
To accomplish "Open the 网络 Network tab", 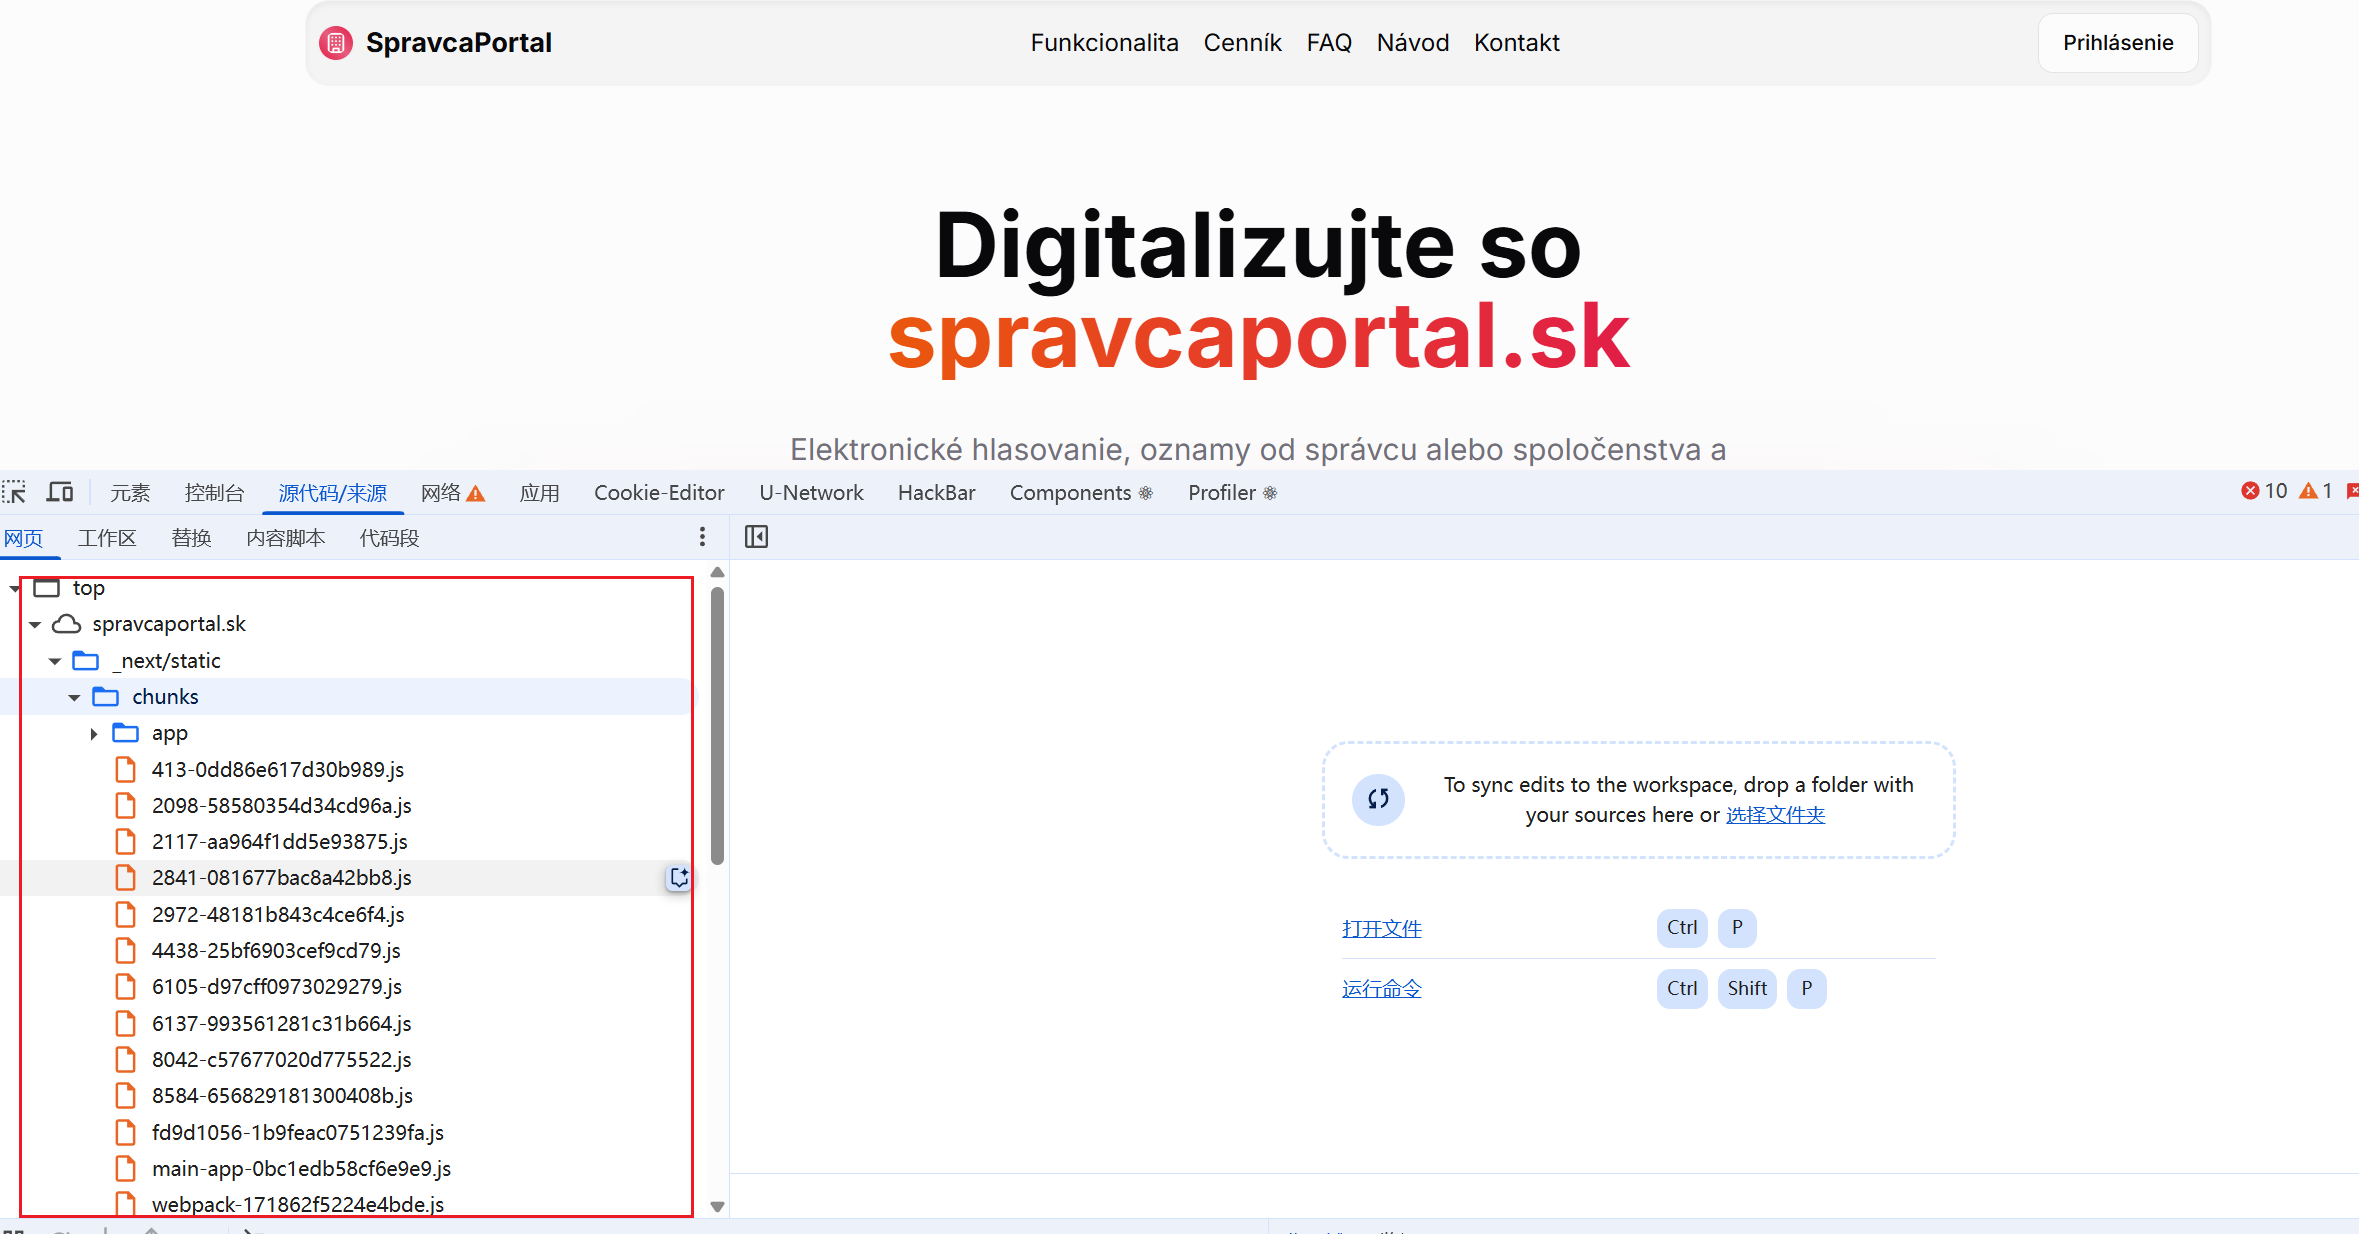I will (x=453, y=492).
